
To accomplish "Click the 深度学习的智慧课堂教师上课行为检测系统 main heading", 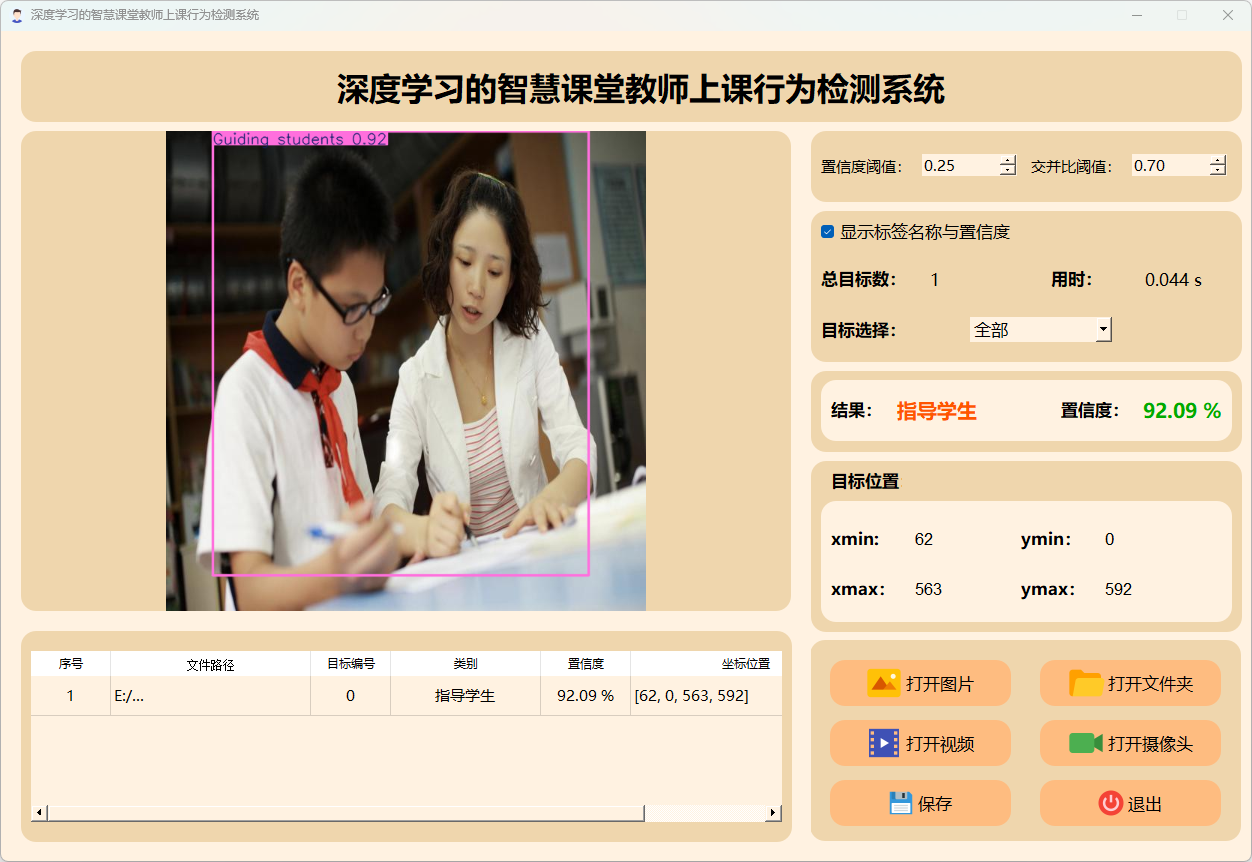I will 641,89.
